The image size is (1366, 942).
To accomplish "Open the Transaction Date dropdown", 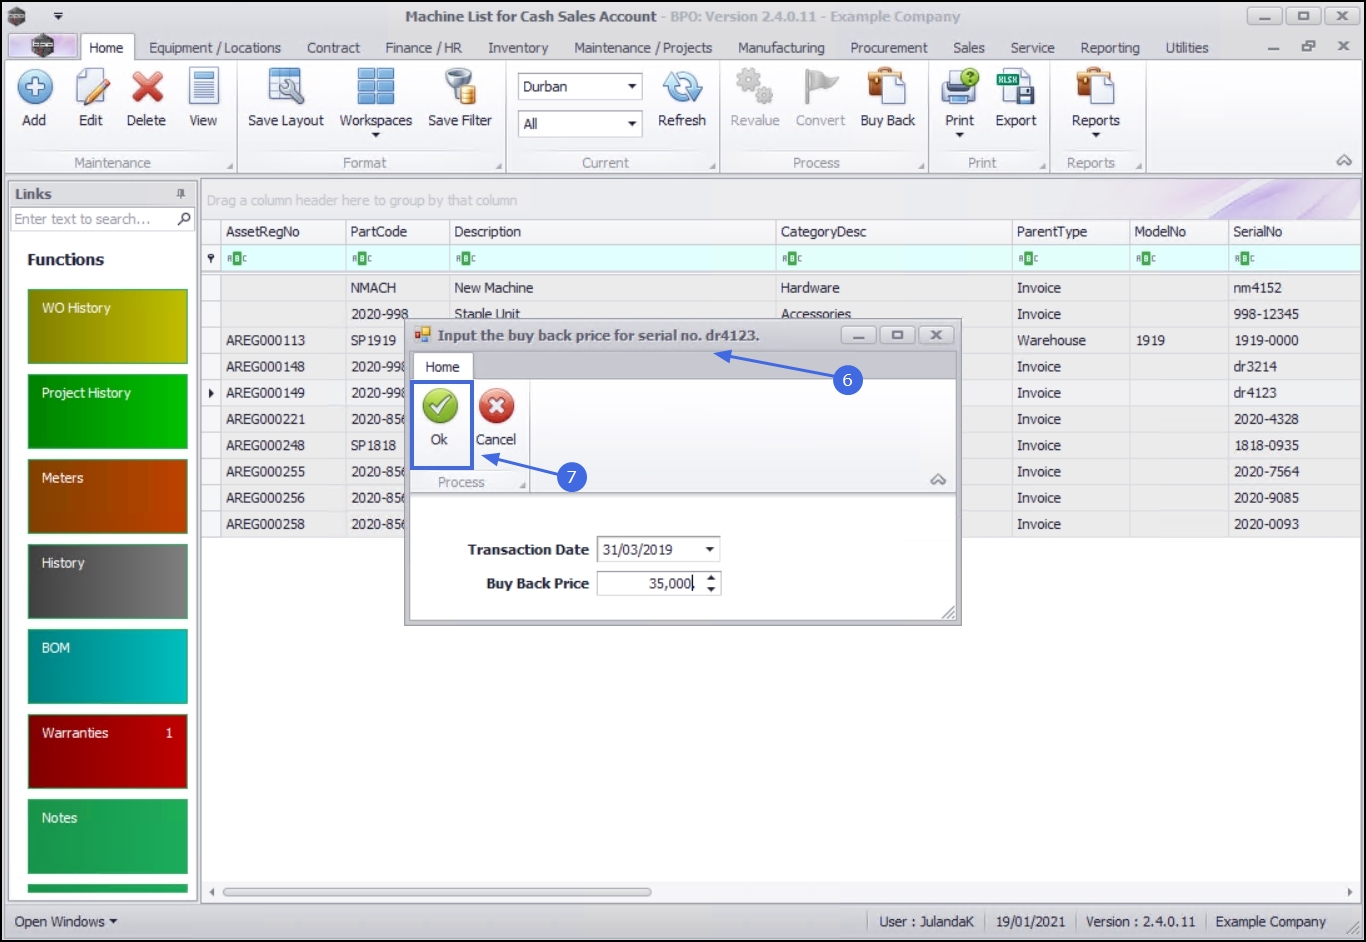I will pos(710,549).
